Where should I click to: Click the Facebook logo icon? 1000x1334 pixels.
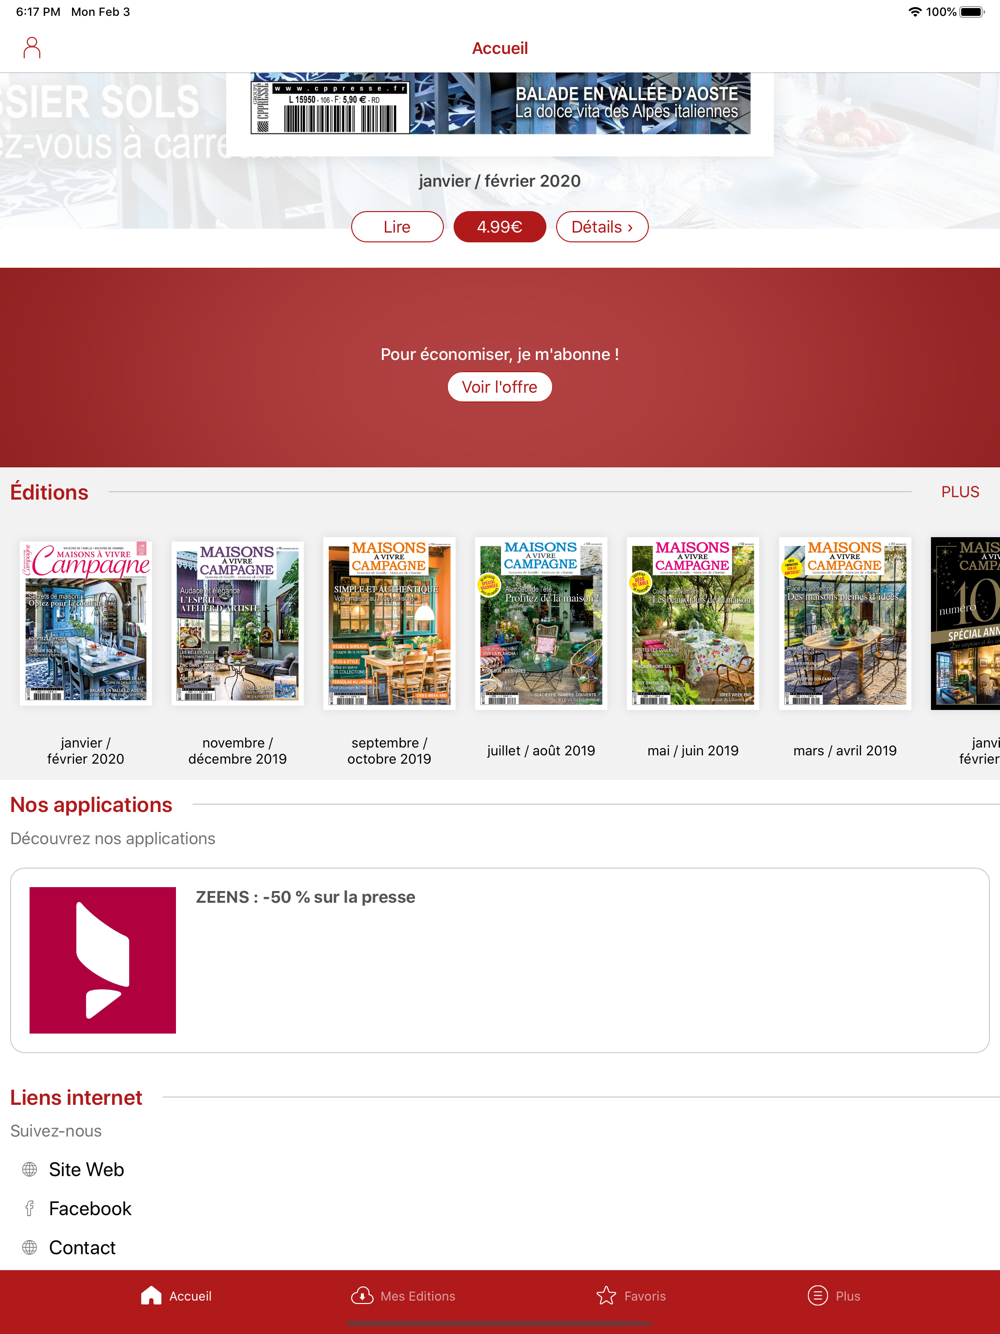click(30, 1209)
